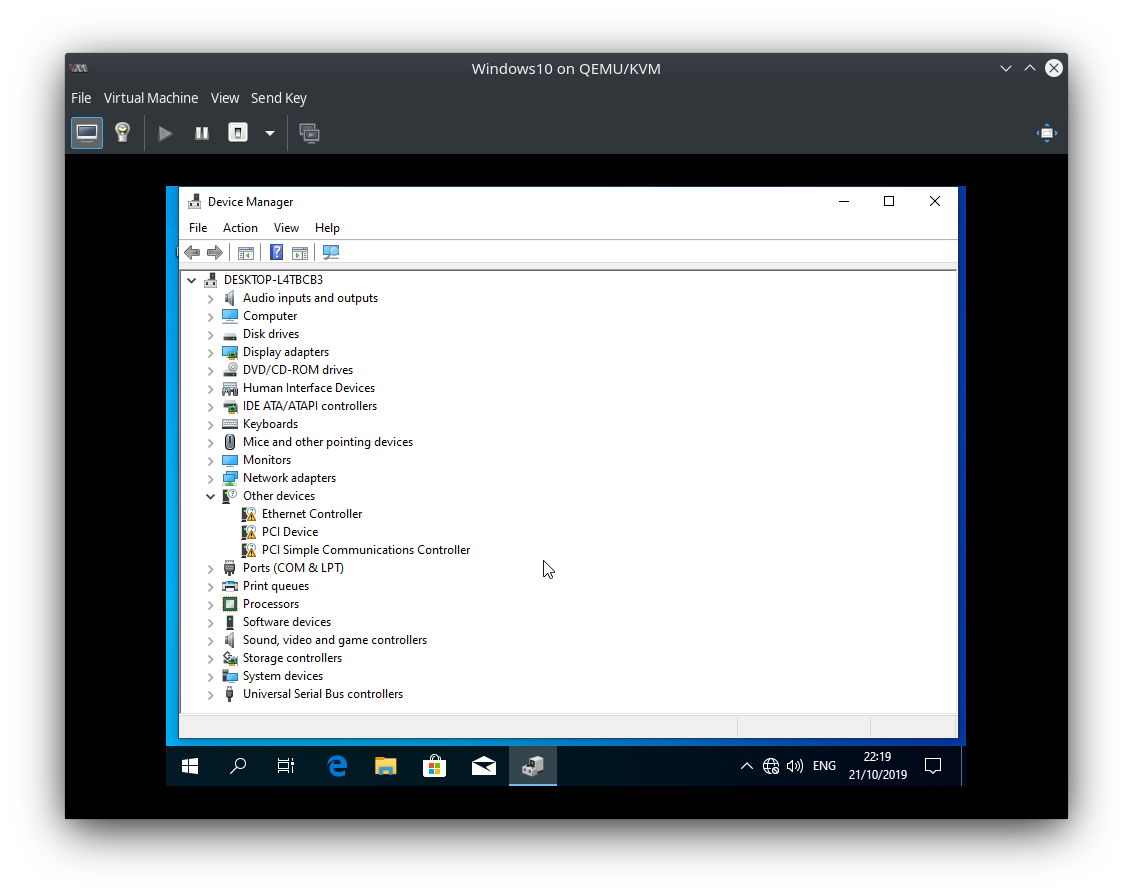Select Sound, video and game controllers
The width and height of the screenshot is (1133, 896).
pyautogui.click(x=335, y=640)
